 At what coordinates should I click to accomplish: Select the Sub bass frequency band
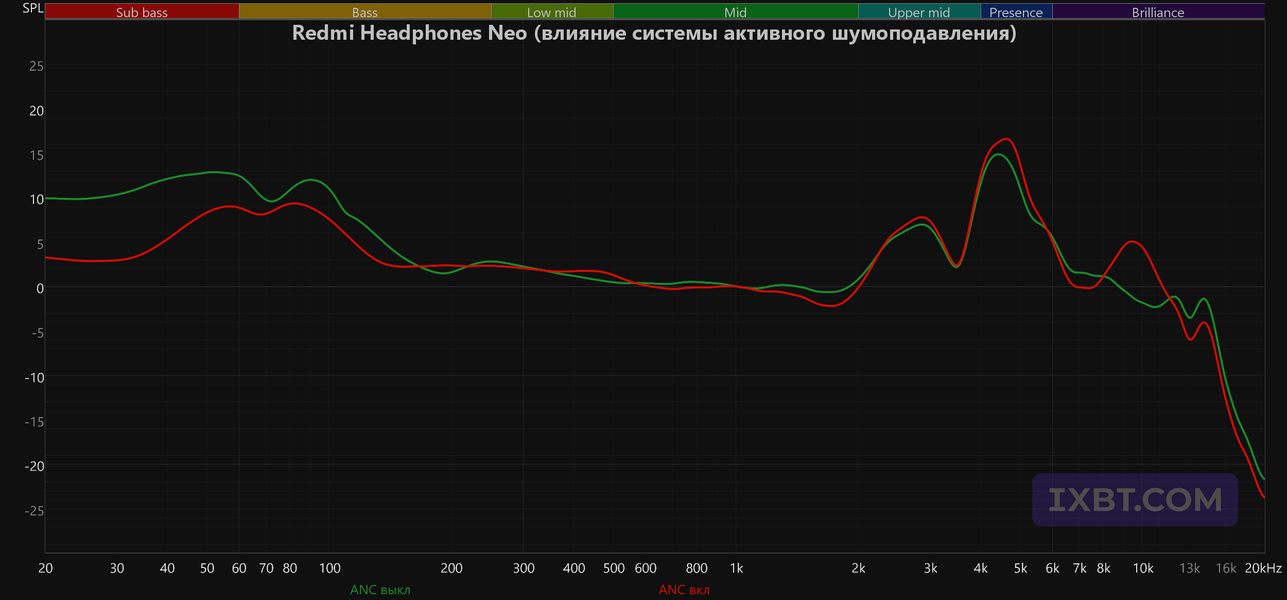pos(142,12)
